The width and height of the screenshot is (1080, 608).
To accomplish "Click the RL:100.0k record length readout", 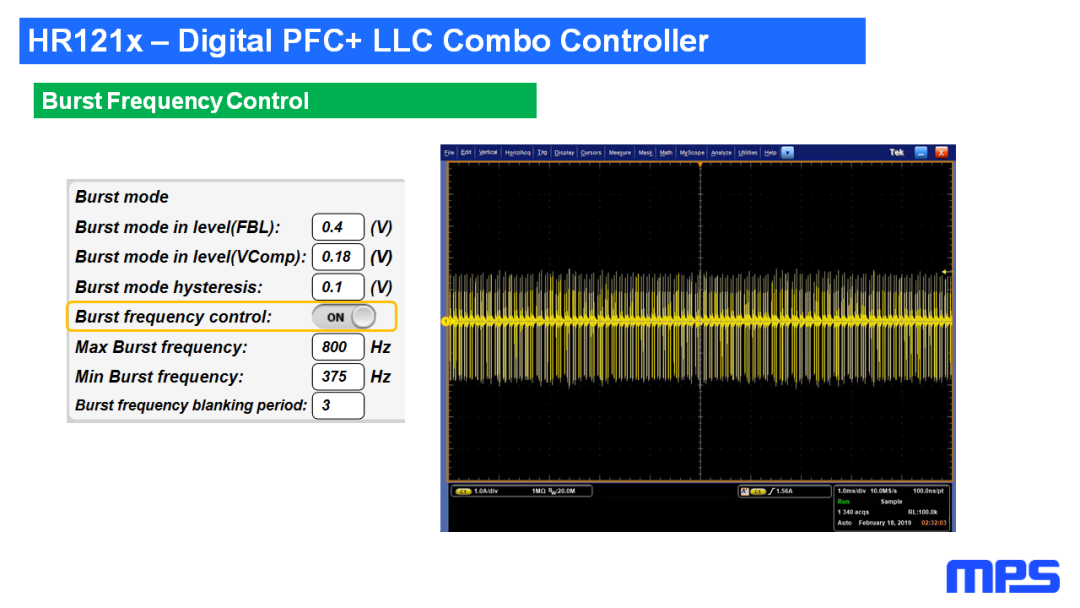I will click(x=923, y=512).
